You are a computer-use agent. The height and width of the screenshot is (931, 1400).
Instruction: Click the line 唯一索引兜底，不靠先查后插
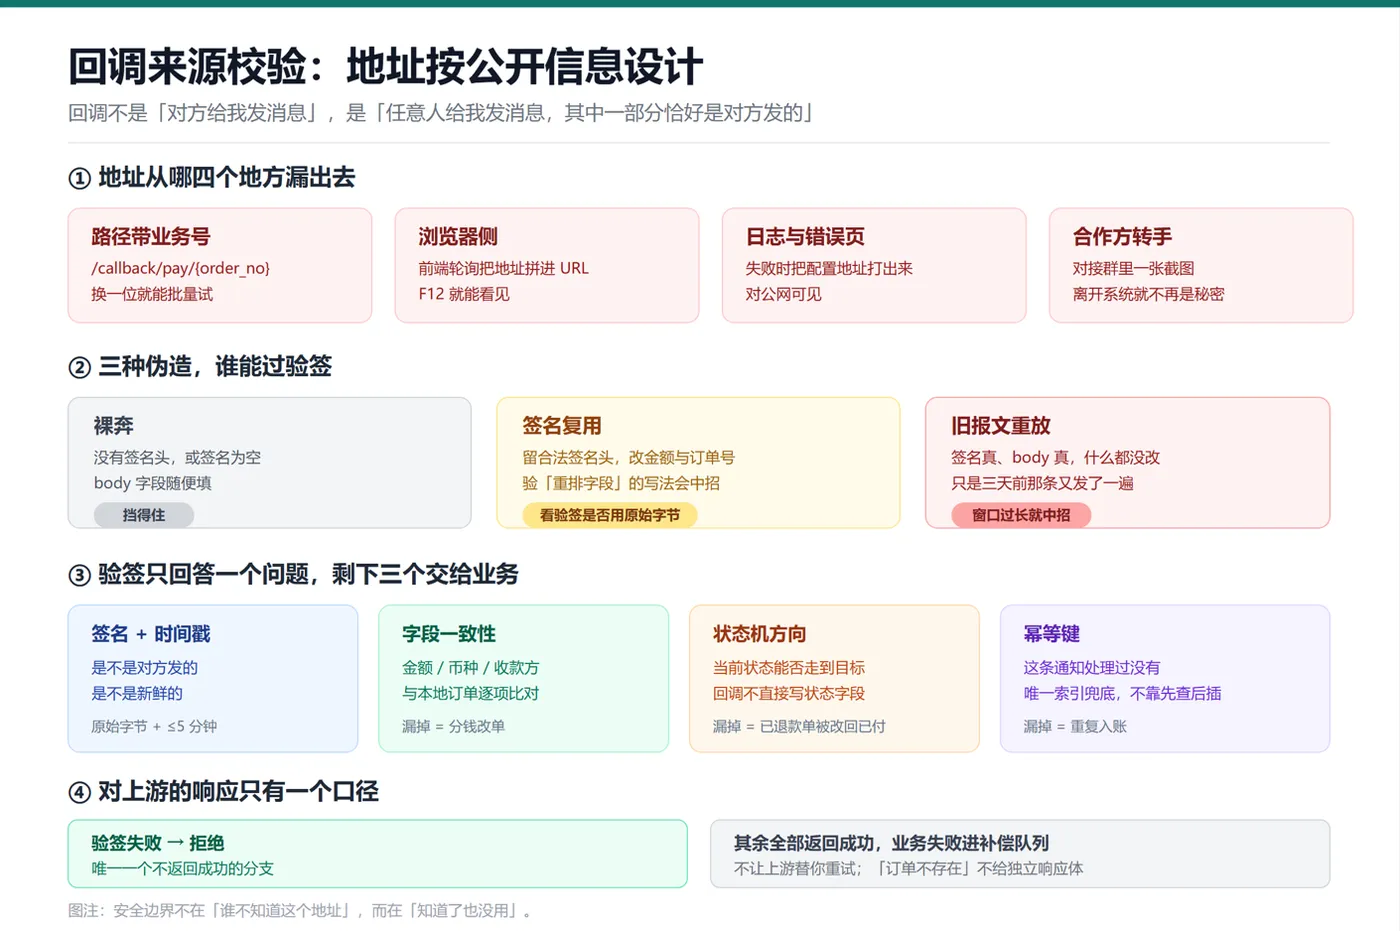[x=1122, y=693]
